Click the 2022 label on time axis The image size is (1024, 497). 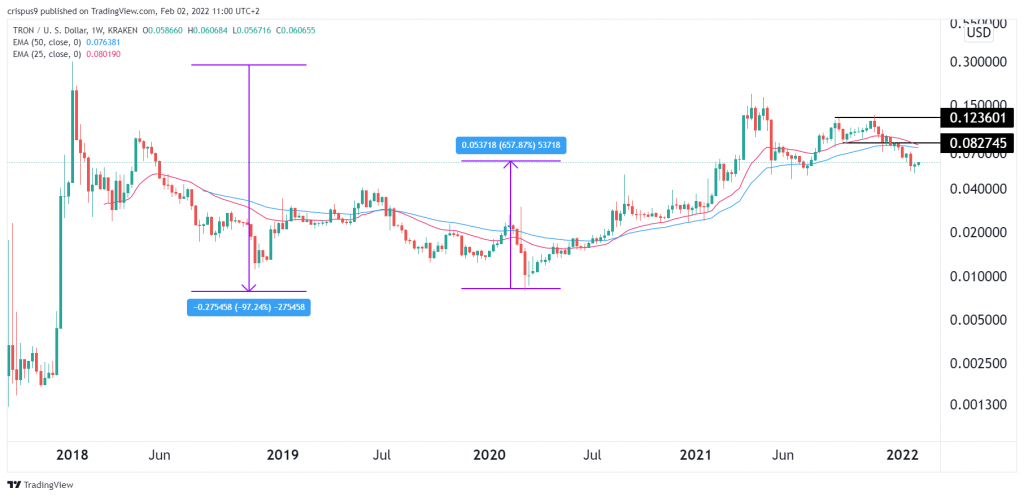903,455
